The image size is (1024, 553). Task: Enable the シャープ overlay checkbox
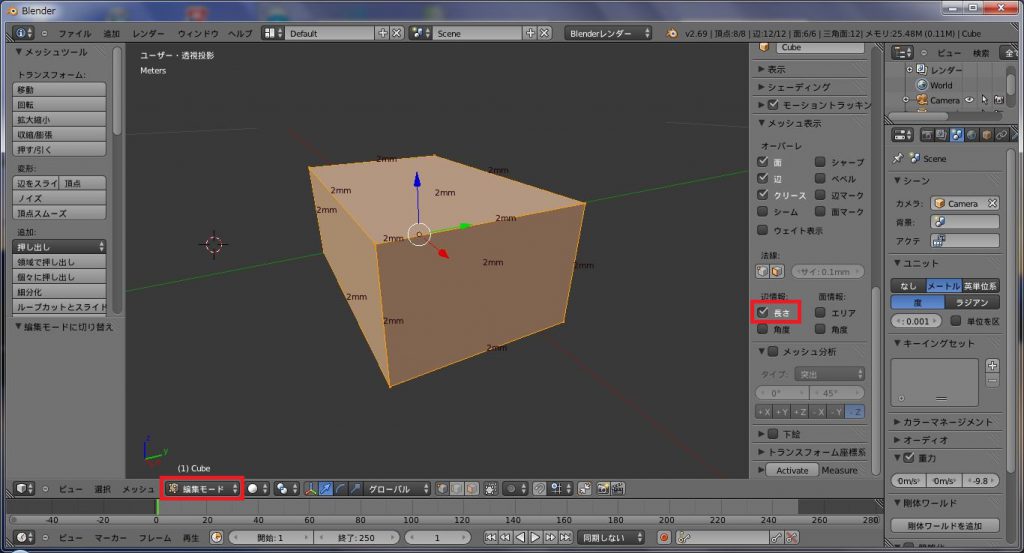[820, 161]
